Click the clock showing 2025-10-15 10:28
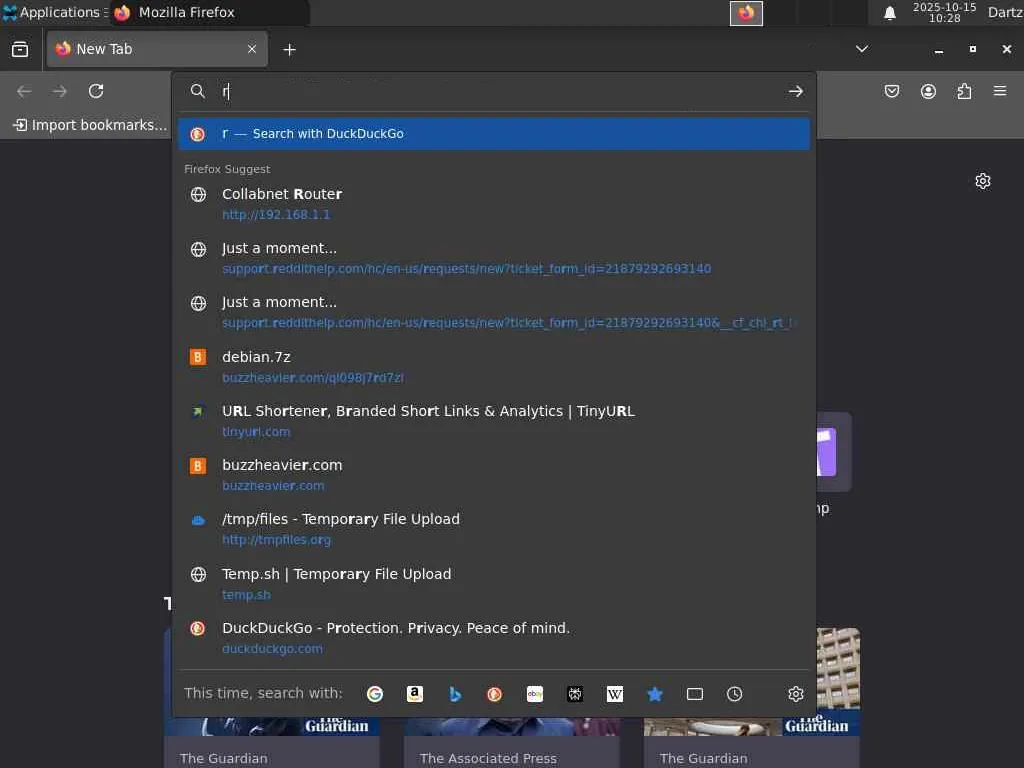Screen dimensions: 1024x768 tap(944, 12)
